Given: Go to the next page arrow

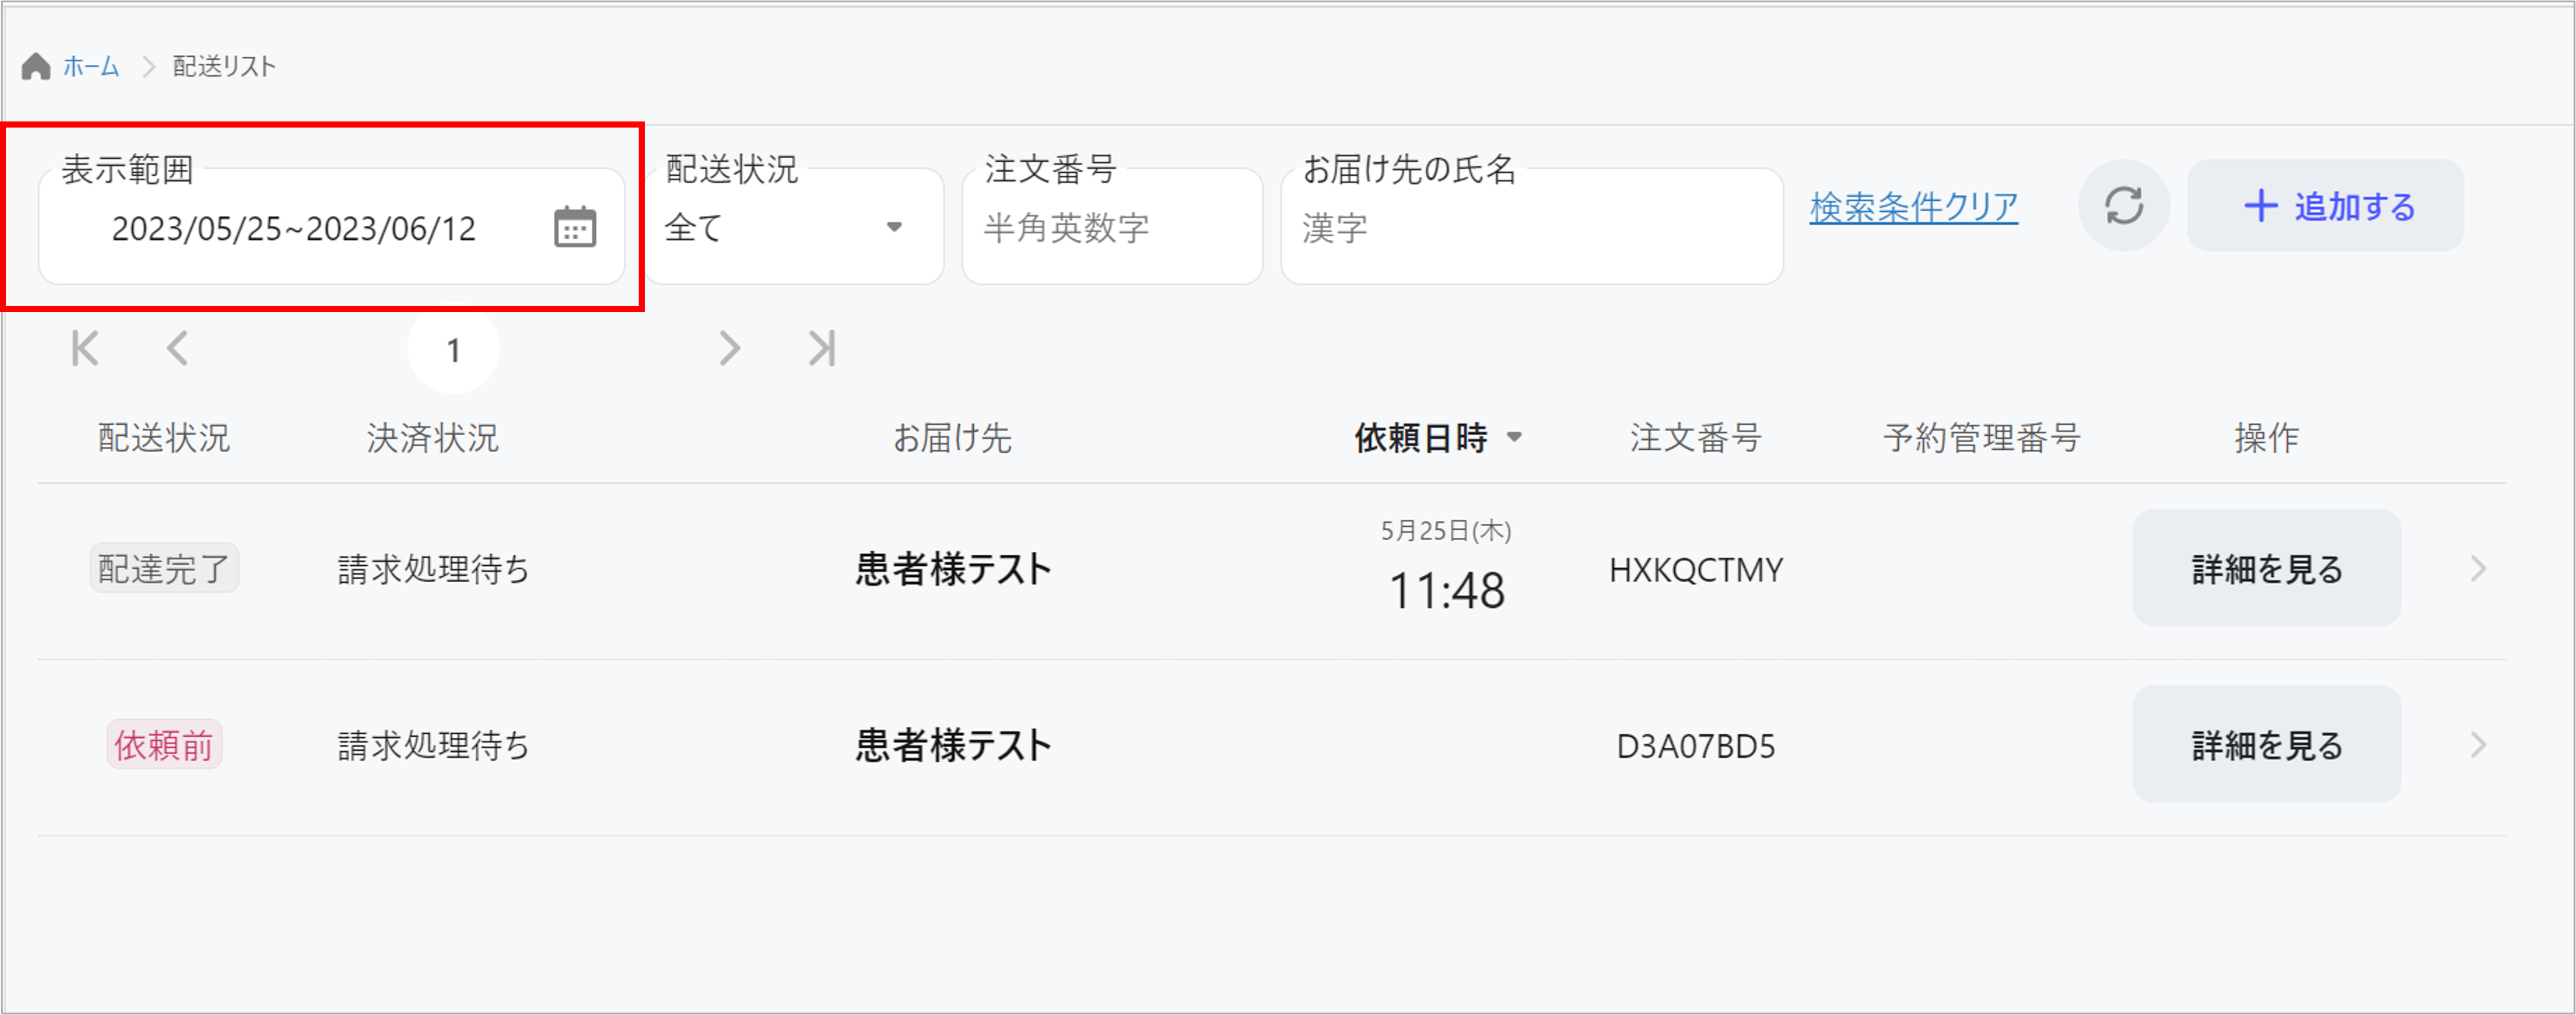Looking at the screenshot, I should tap(729, 349).
